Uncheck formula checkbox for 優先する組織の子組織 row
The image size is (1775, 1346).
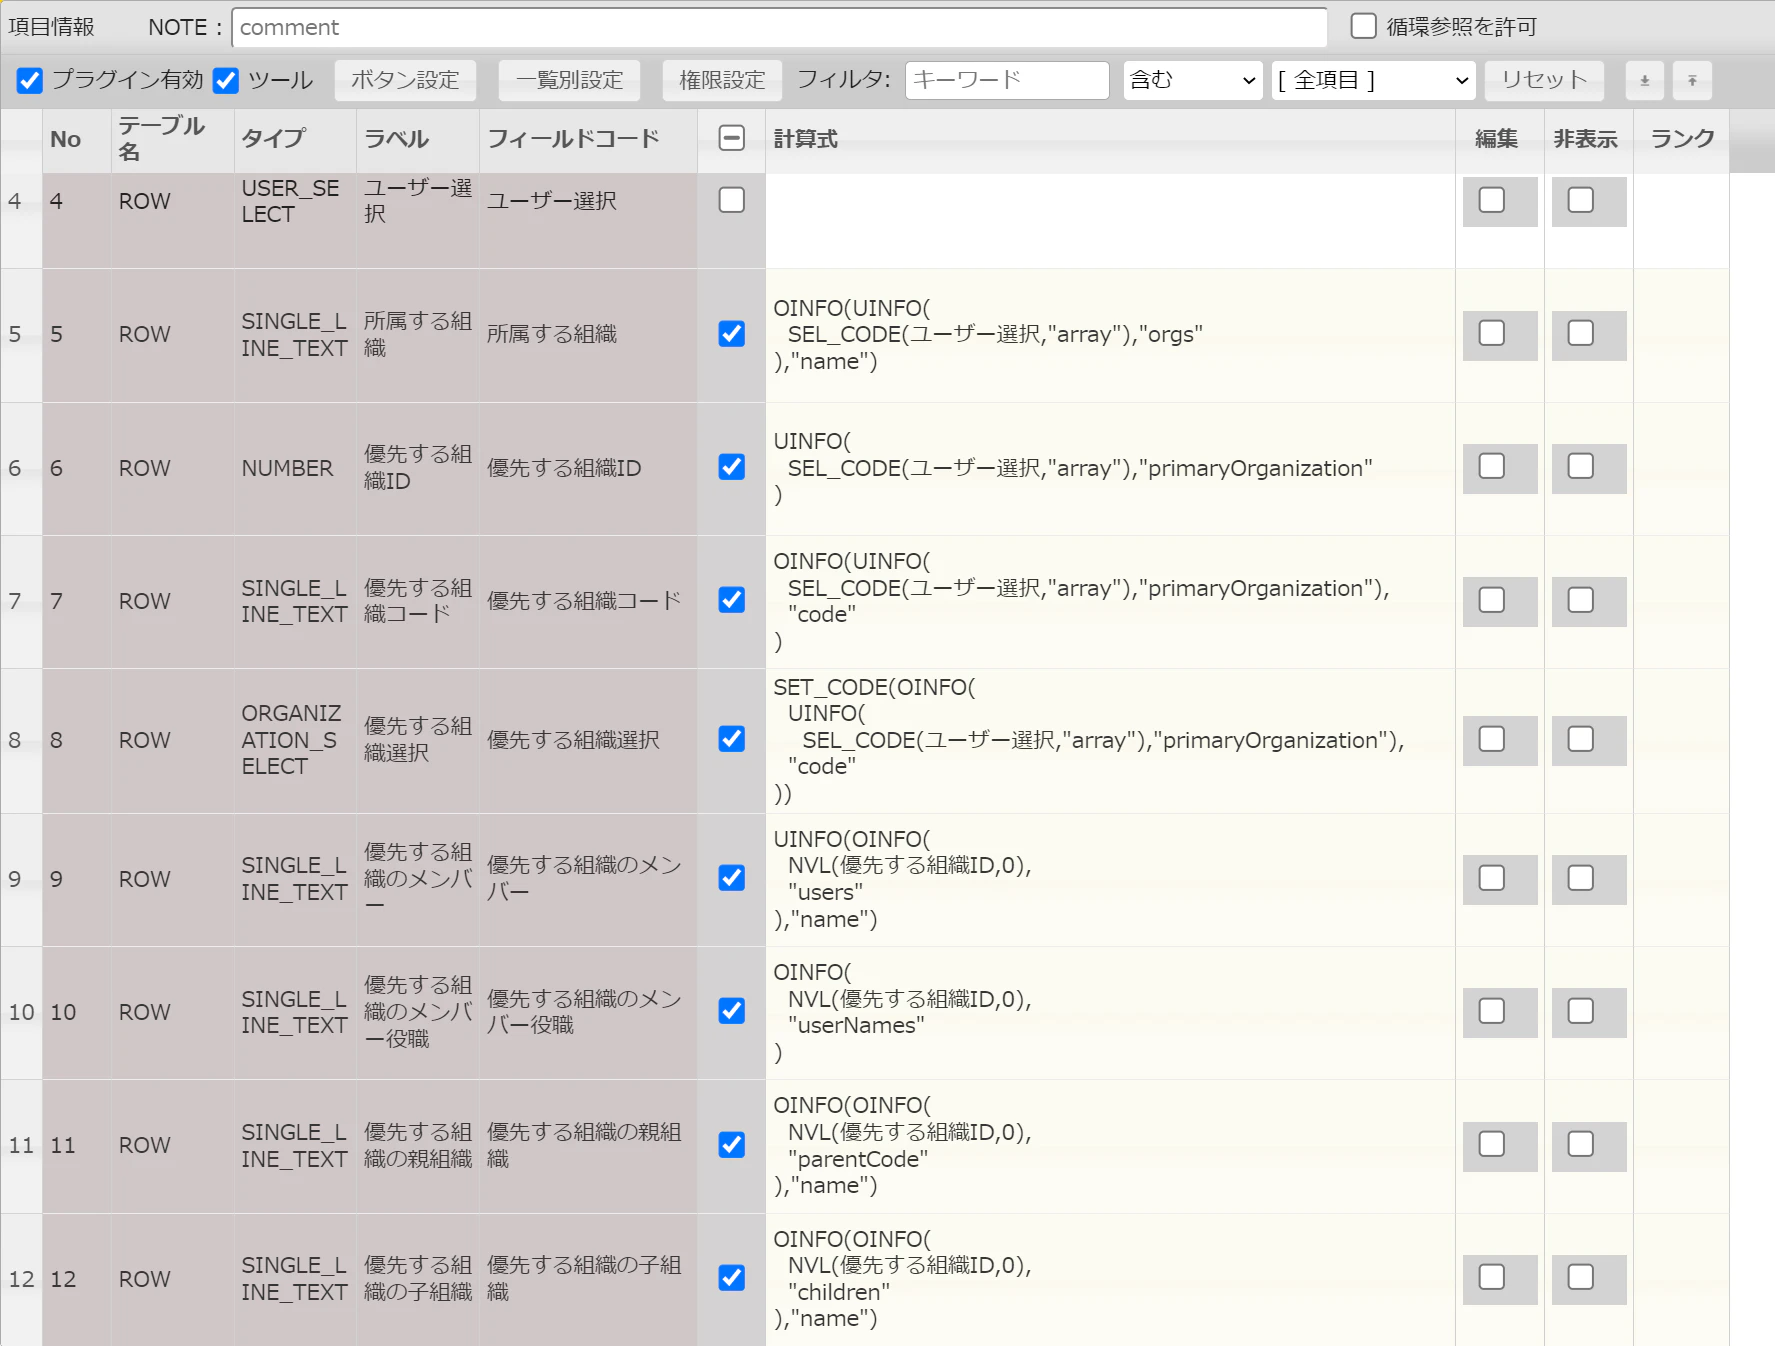tap(732, 1278)
